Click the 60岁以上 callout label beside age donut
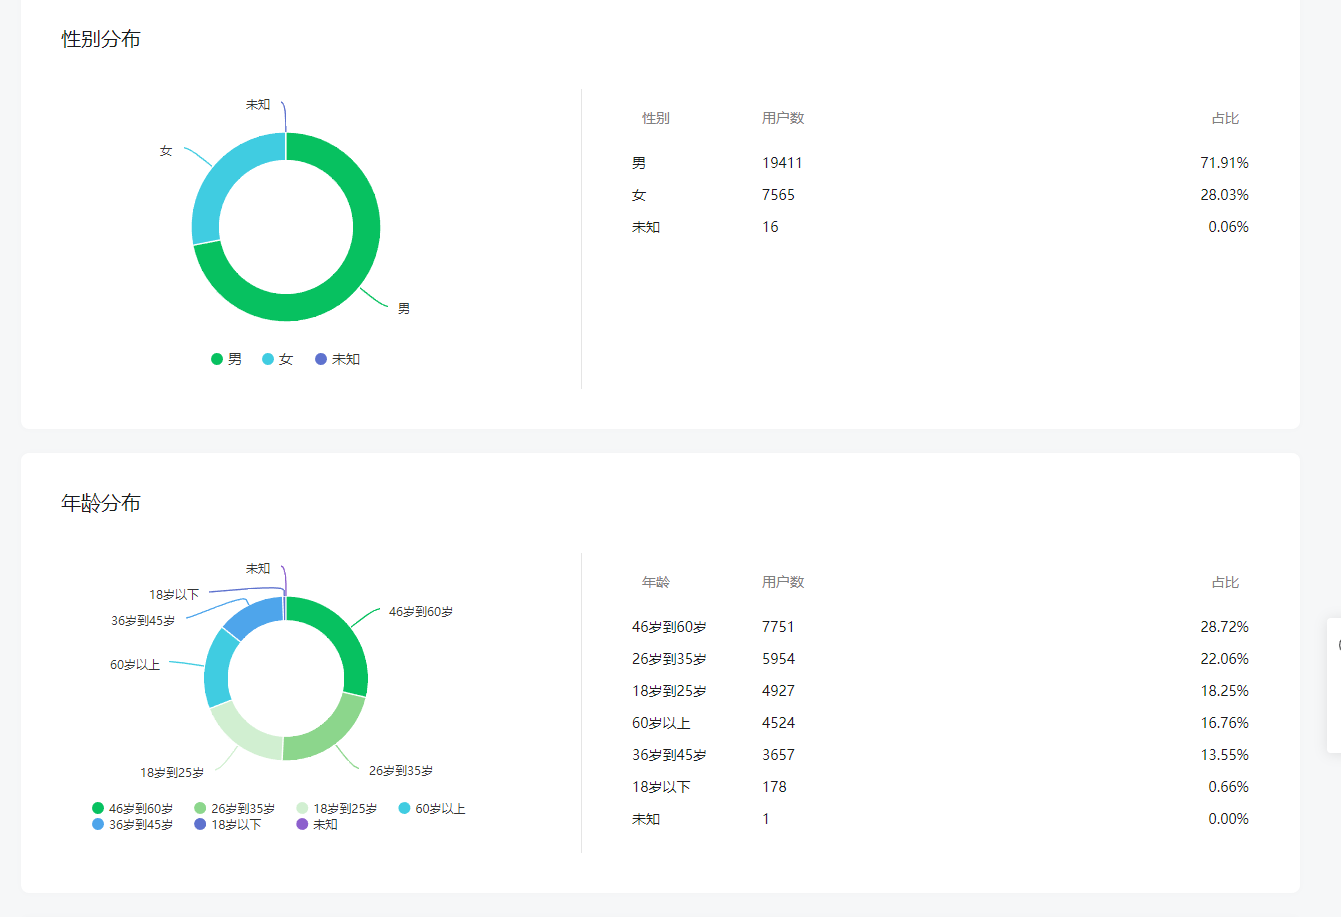This screenshot has height=917, width=1341. 135,664
